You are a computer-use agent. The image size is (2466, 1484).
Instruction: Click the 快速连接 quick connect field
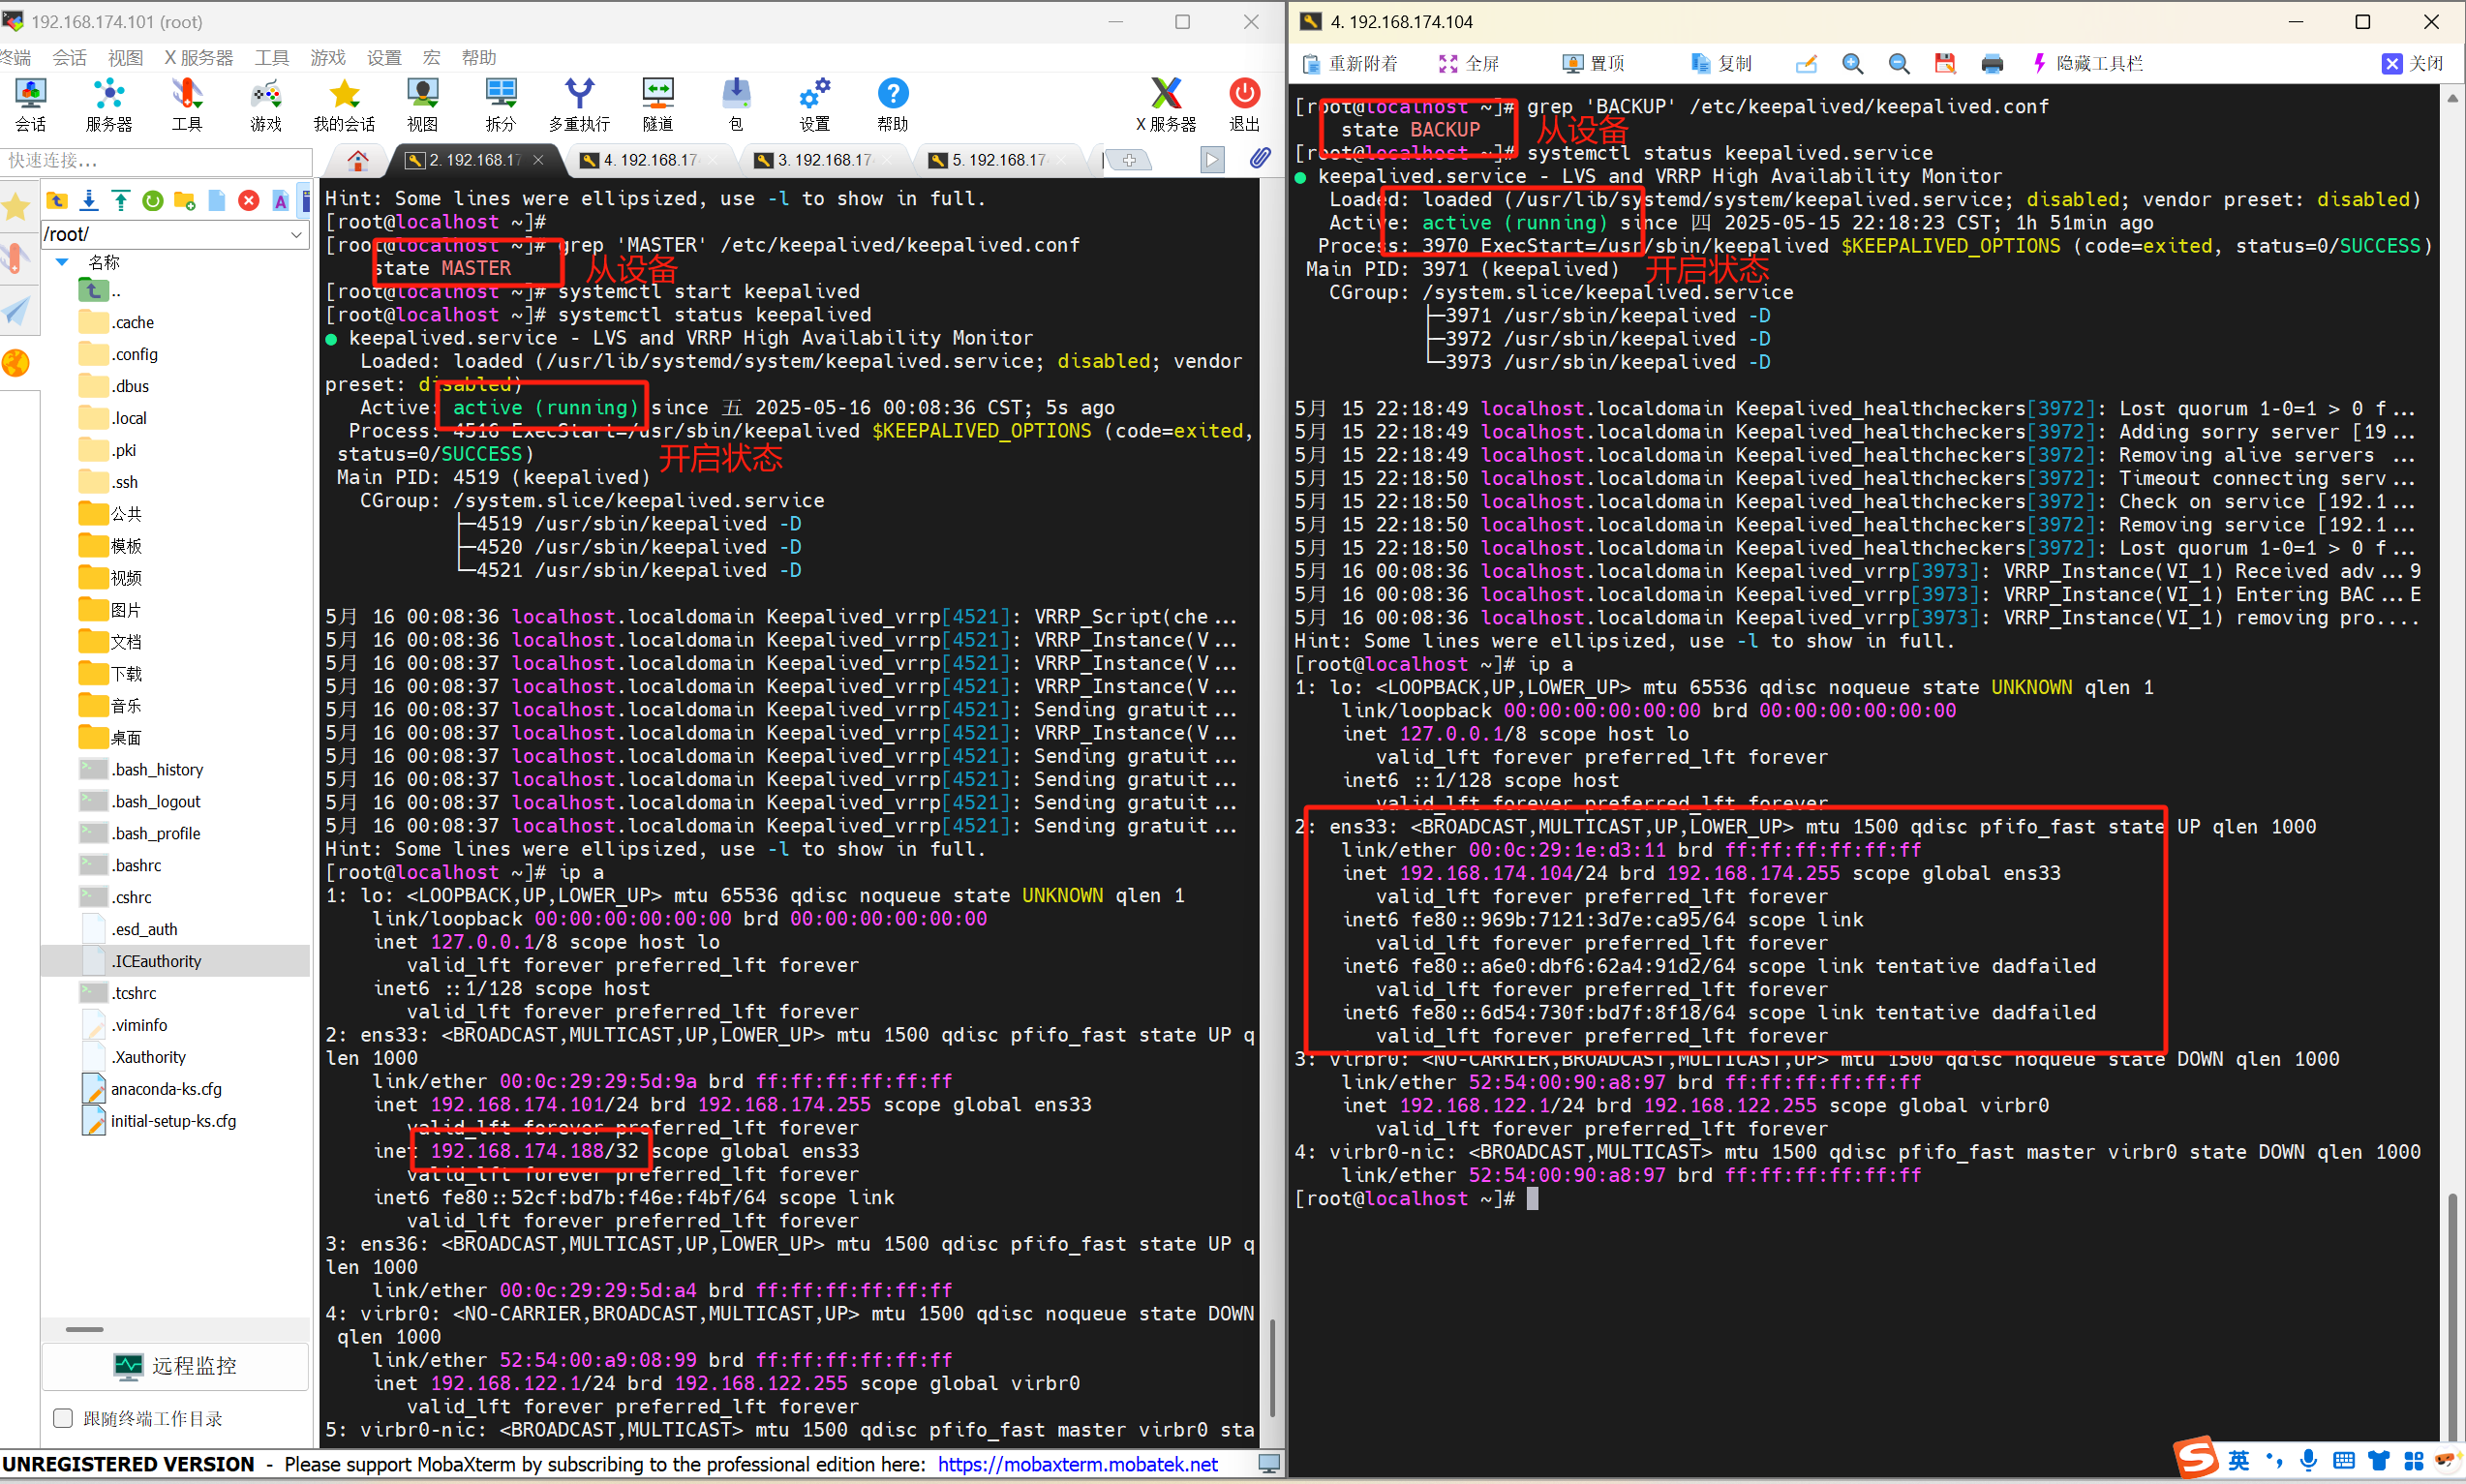(x=155, y=160)
